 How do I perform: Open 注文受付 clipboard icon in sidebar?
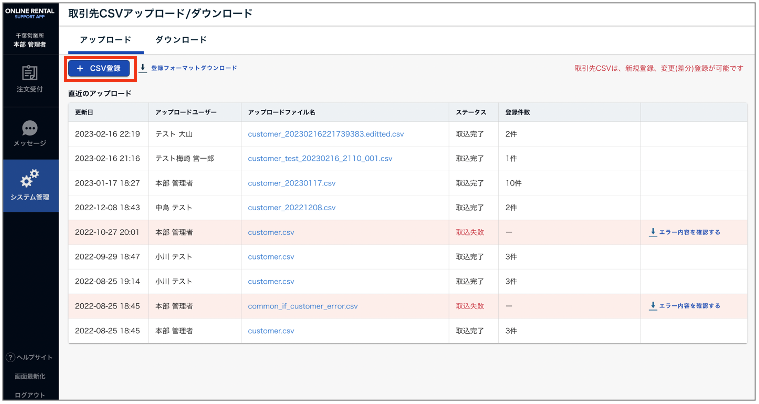tap(29, 74)
